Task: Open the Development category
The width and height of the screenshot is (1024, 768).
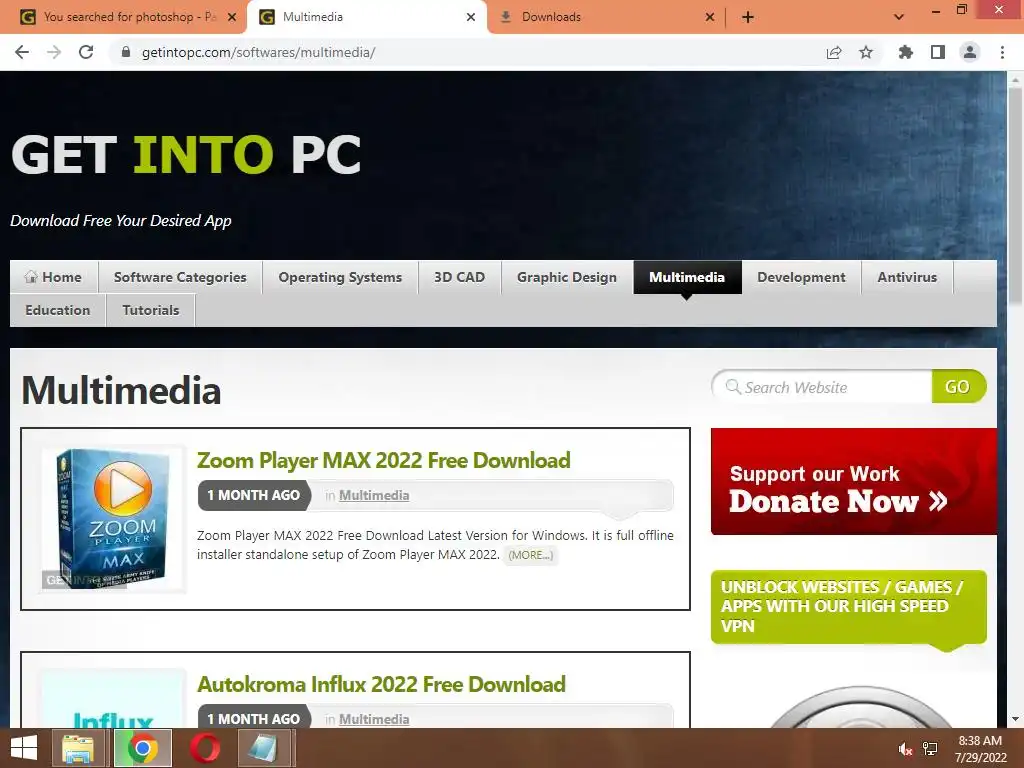Action: 801,277
